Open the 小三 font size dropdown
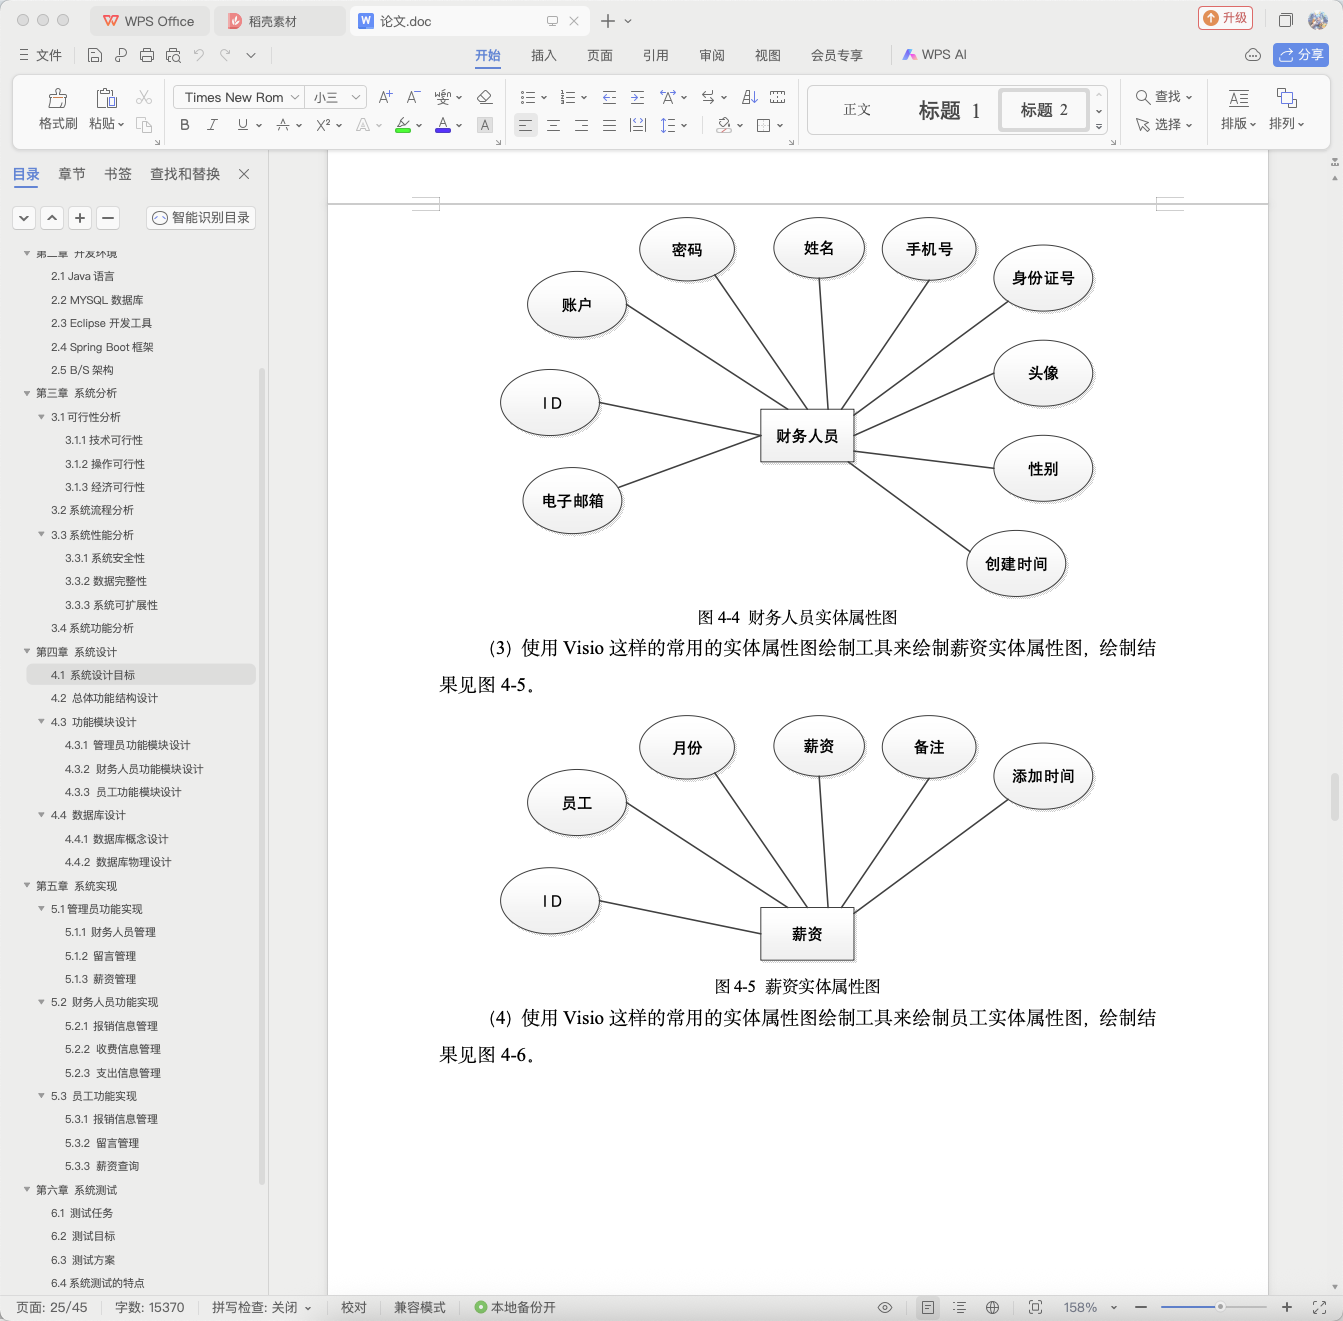 coord(336,97)
